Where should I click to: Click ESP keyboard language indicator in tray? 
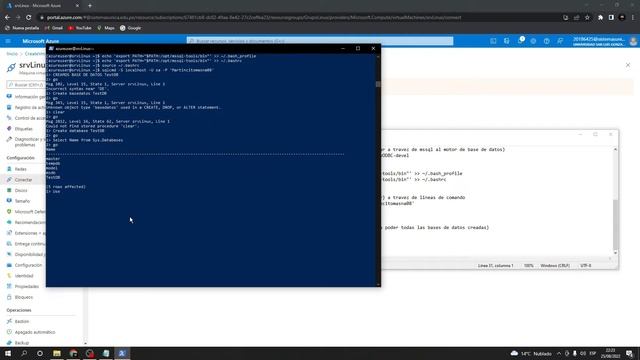[593, 353]
